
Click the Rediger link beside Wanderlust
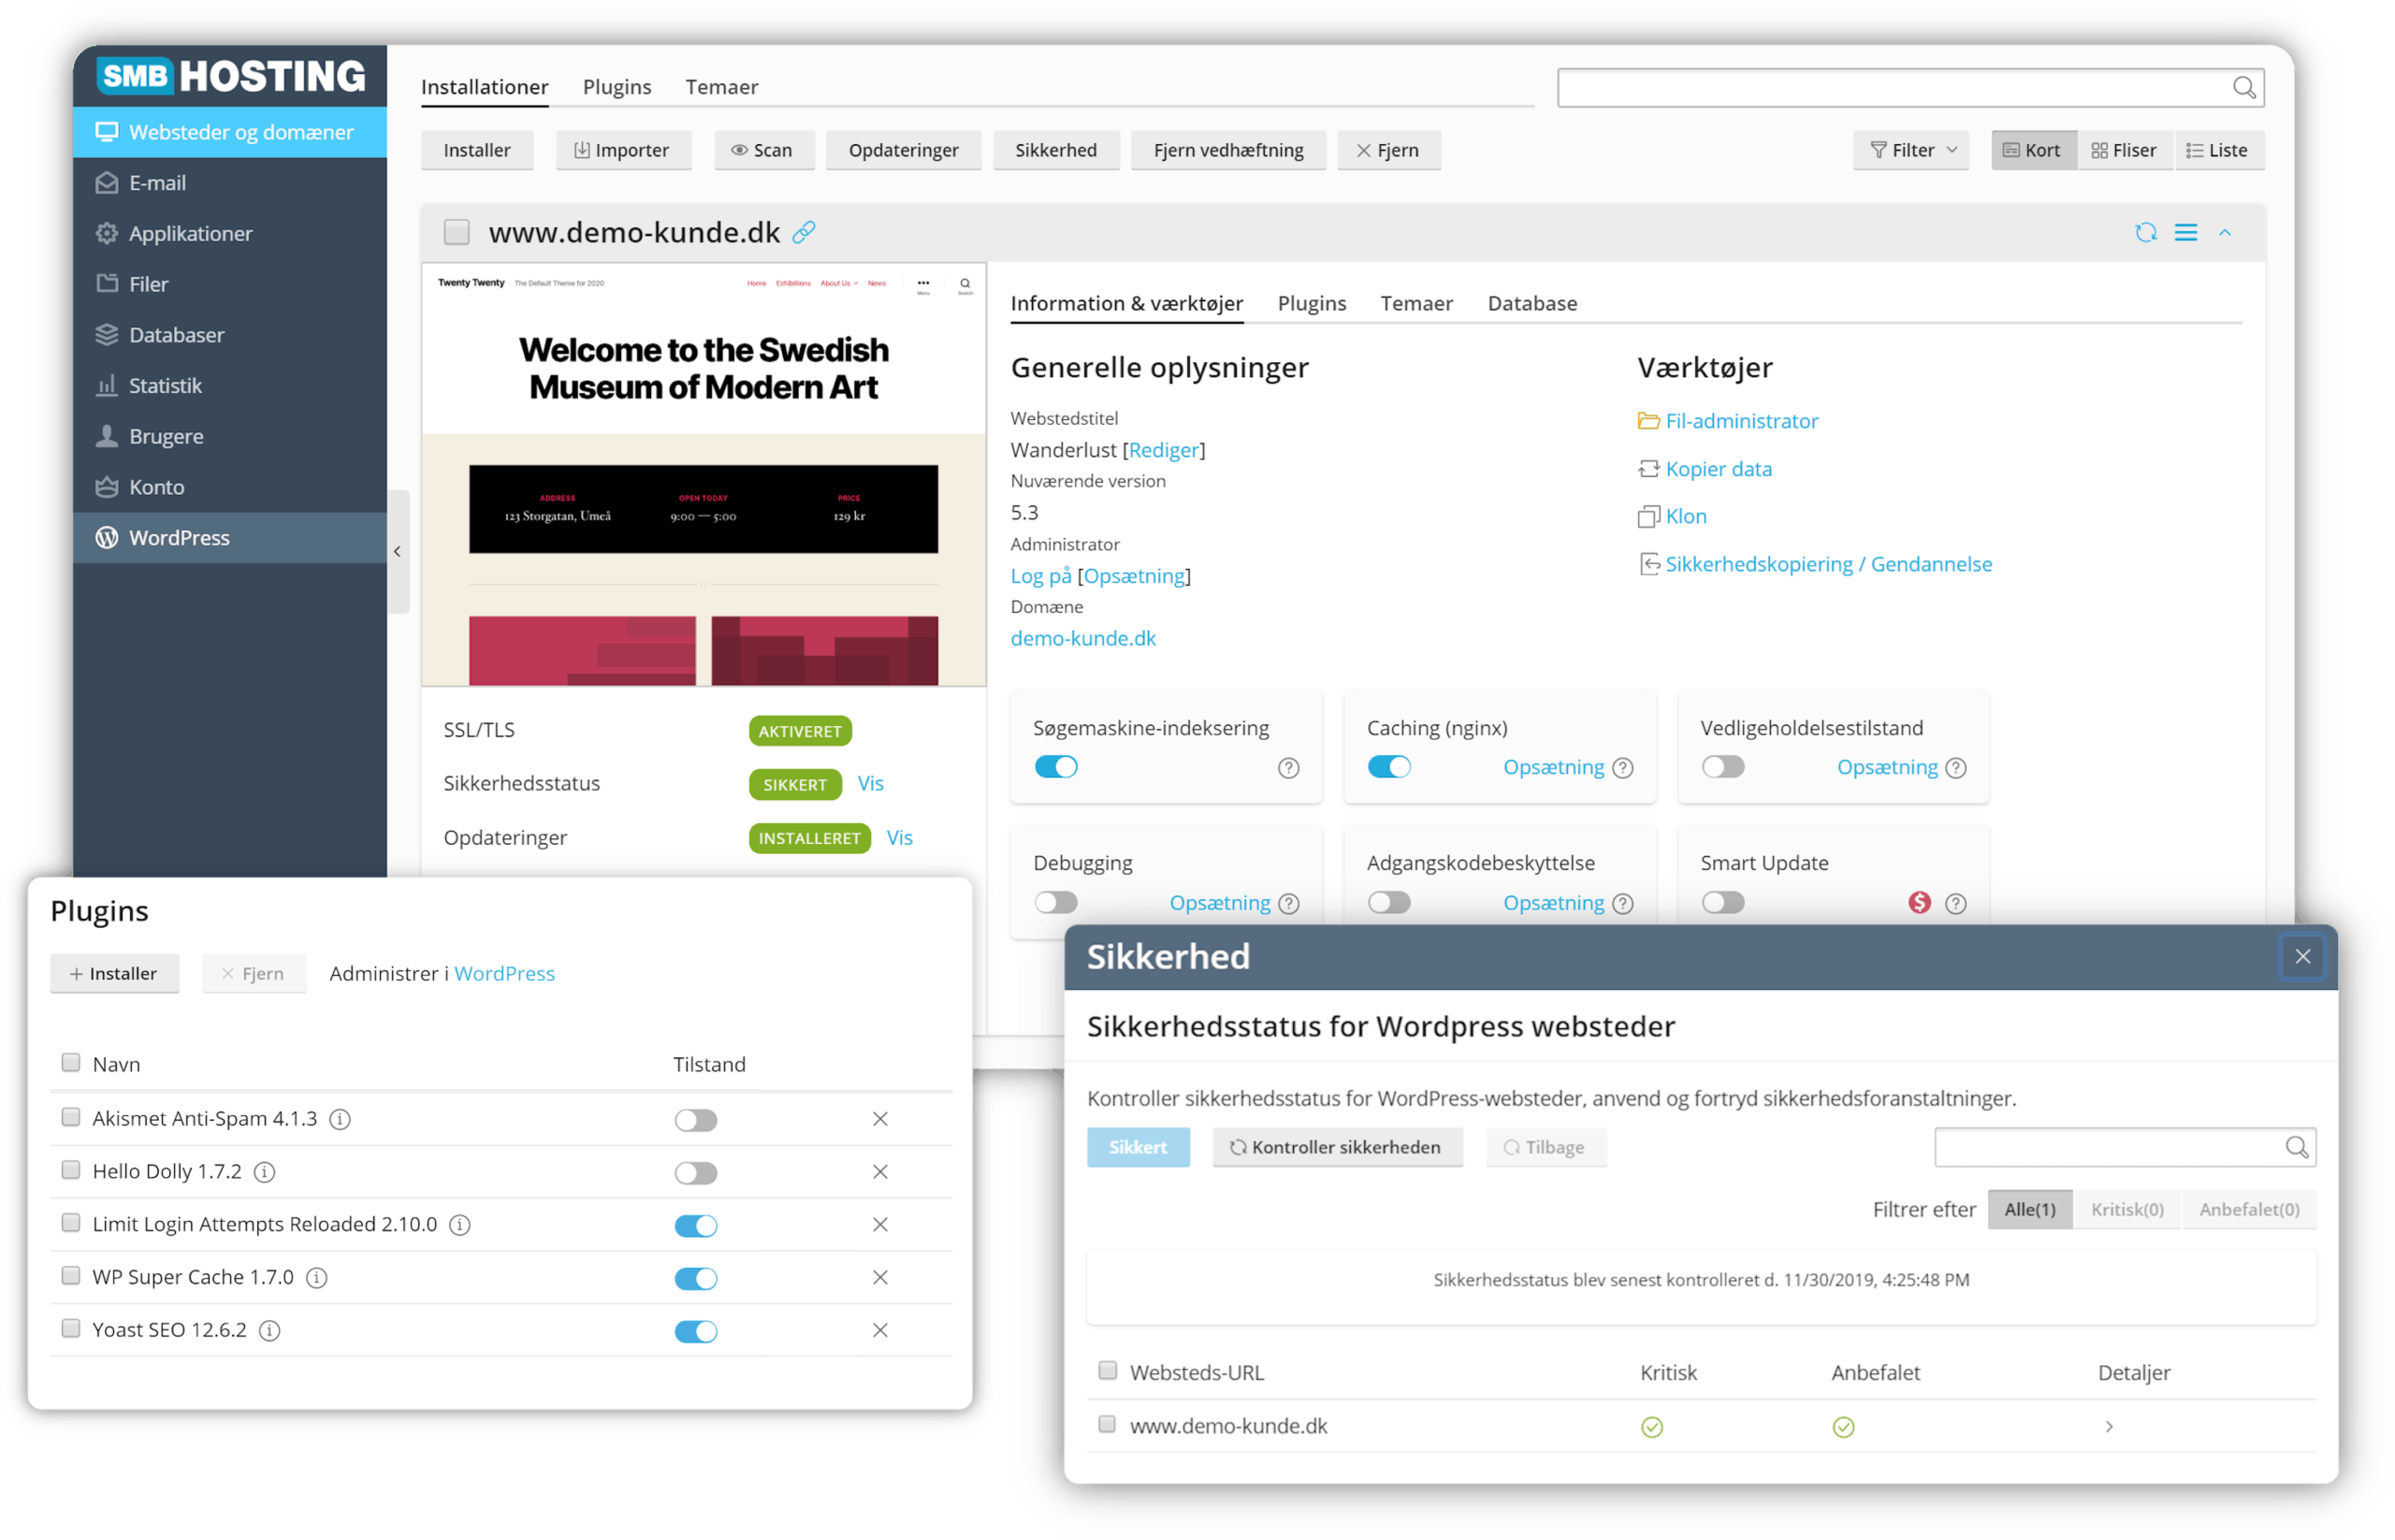click(1163, 450)
